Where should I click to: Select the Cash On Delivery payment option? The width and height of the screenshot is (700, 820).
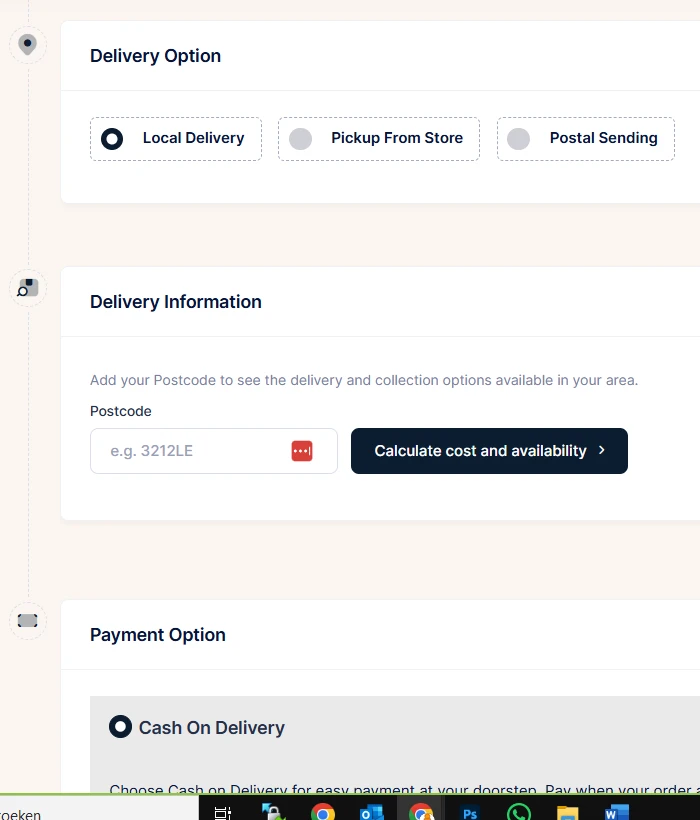click(197, 727)
